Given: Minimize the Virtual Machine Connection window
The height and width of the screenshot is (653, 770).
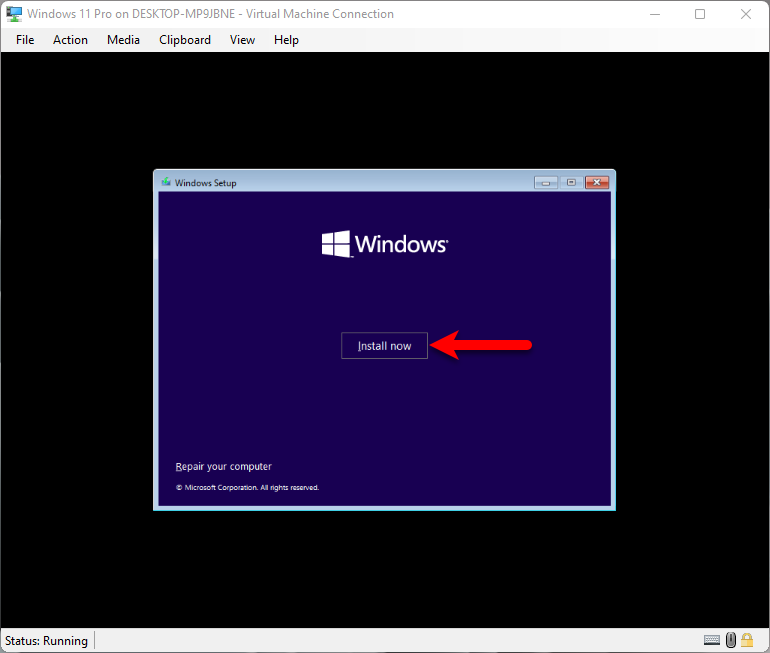Looking at the screenshot, I should (655, 14).
